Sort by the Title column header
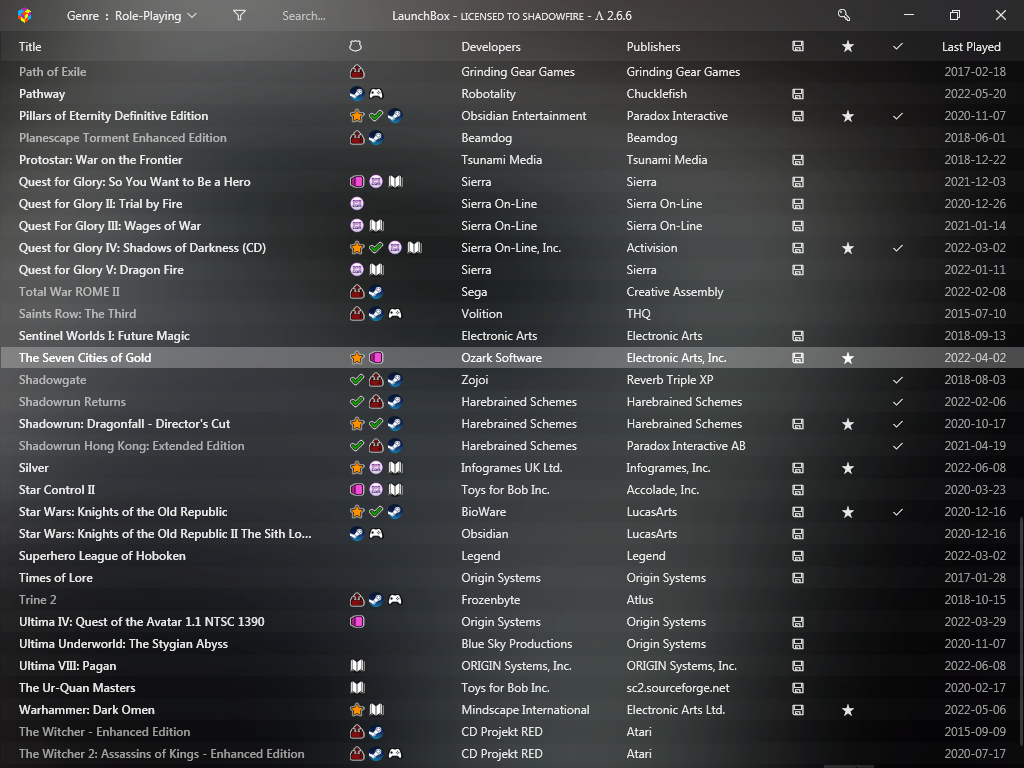This screenshot has width=1024, height=768. click(30, 46)
